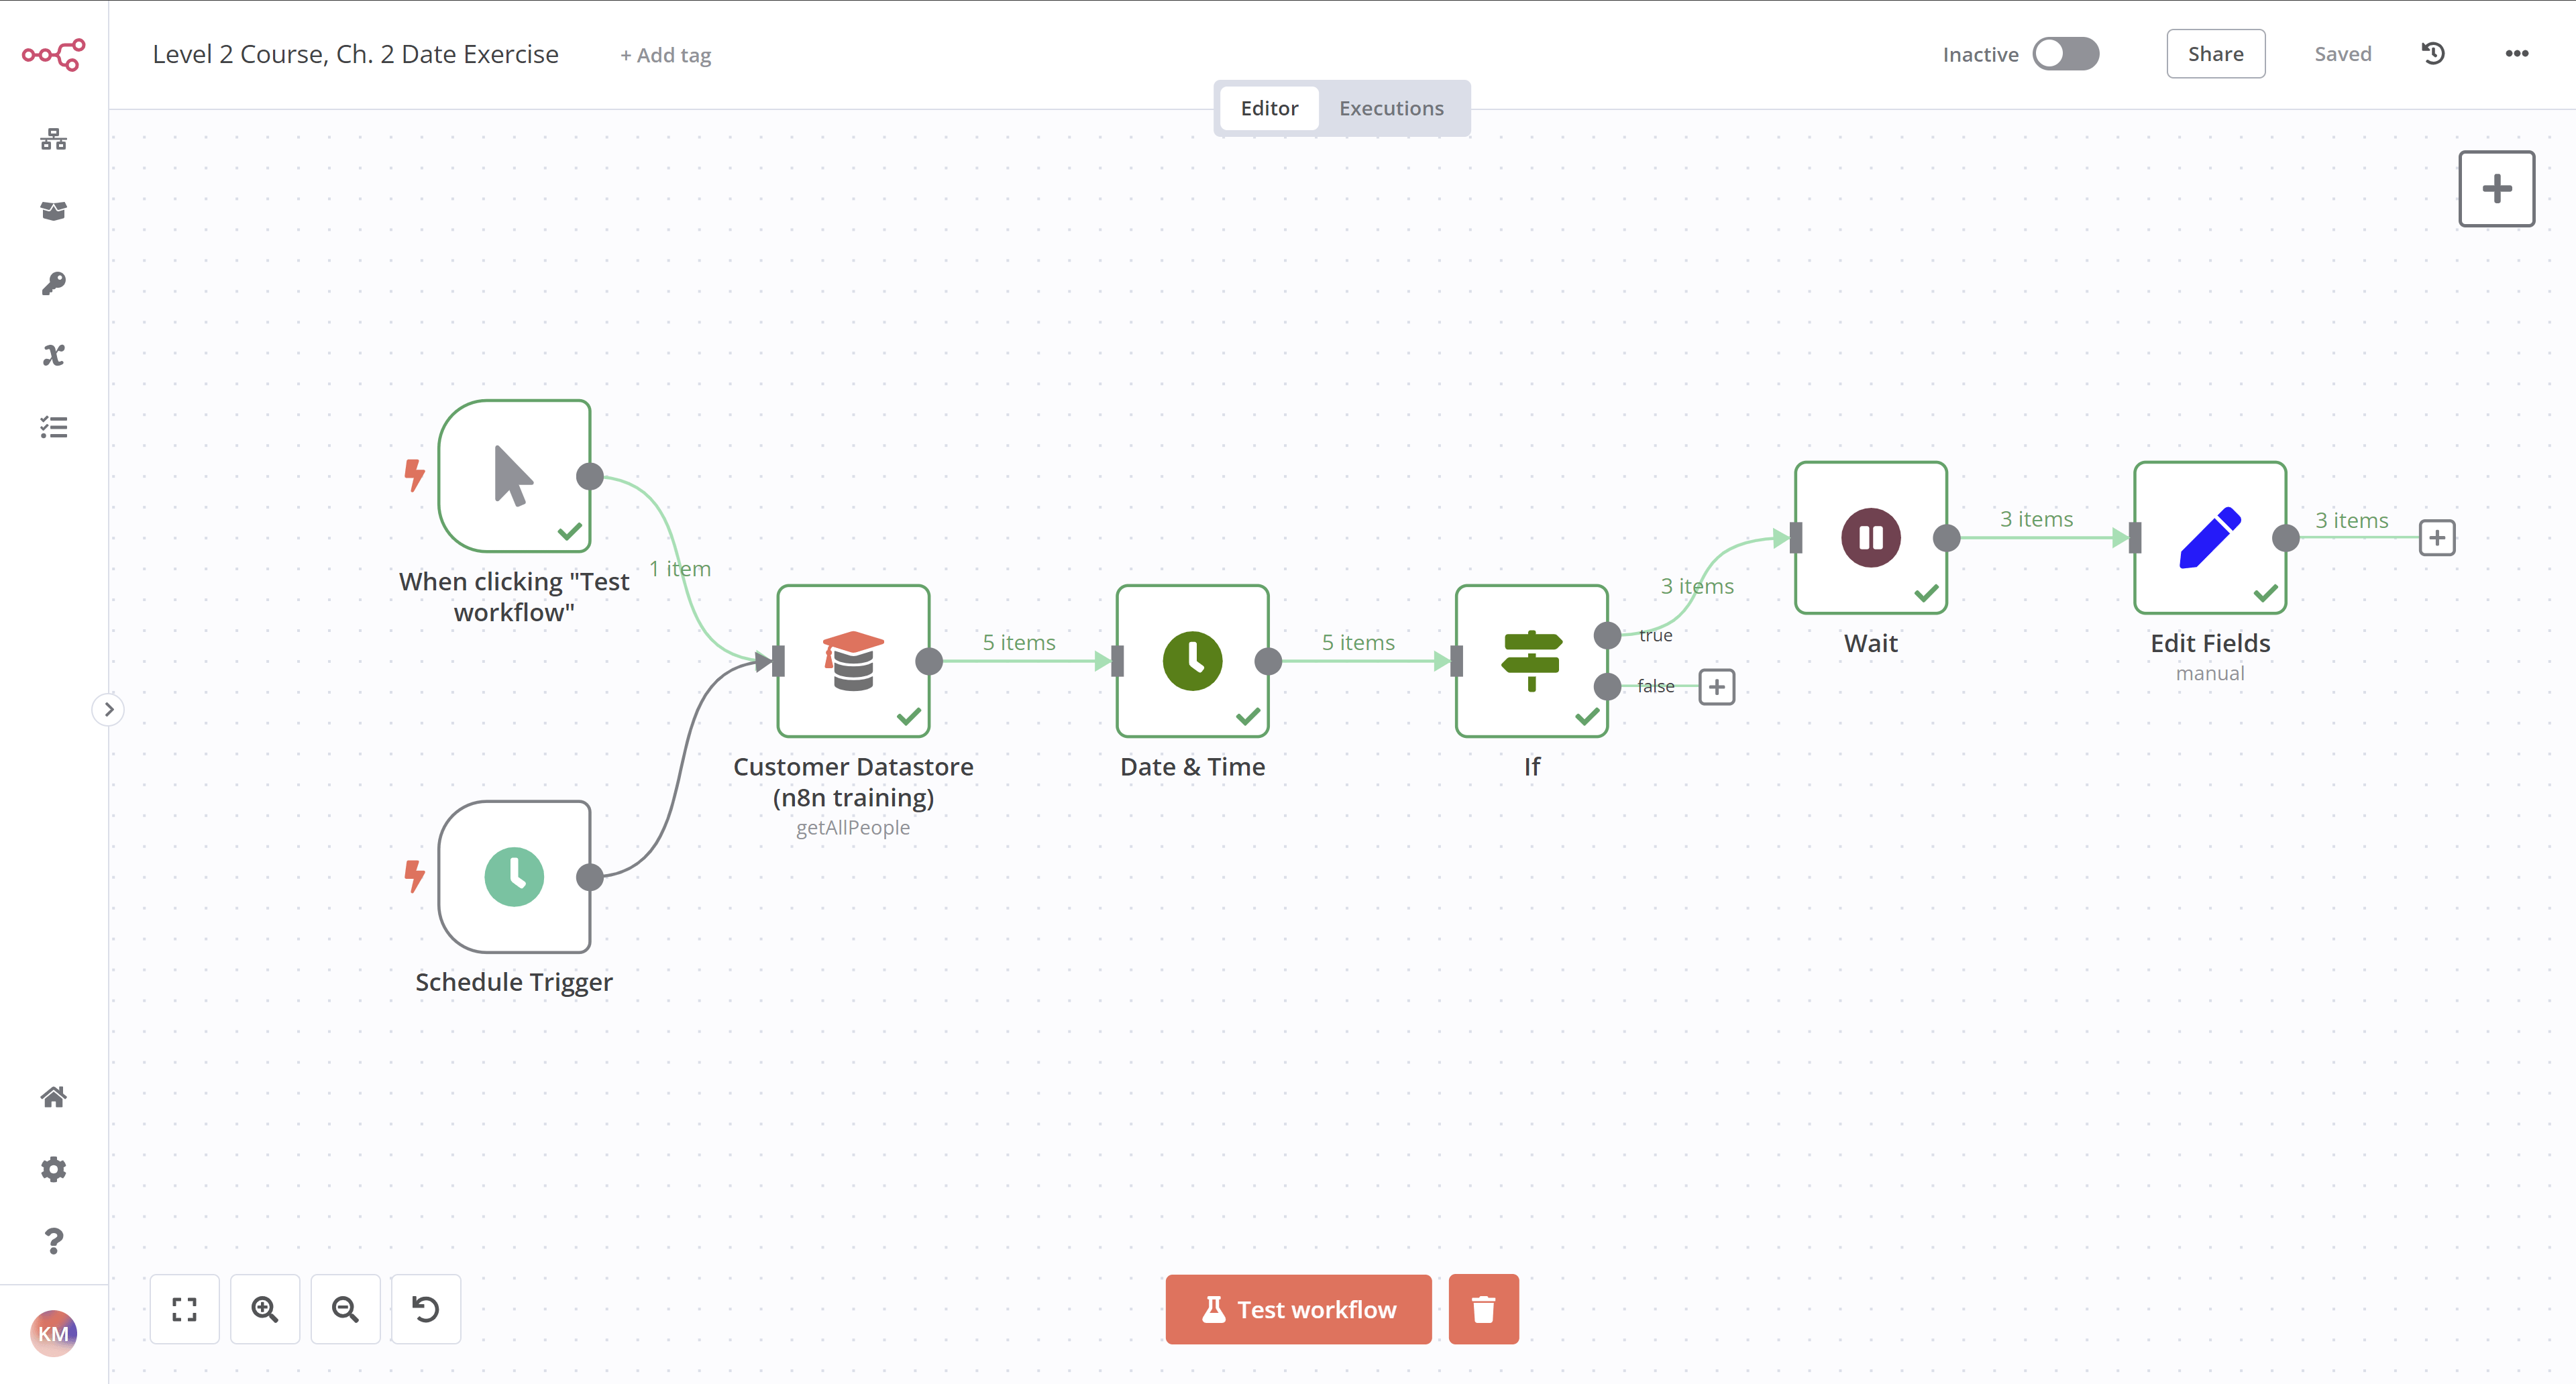Open the If node icon
This screenshot has height=1384, width=2576.
click(x=1530, y=660)
